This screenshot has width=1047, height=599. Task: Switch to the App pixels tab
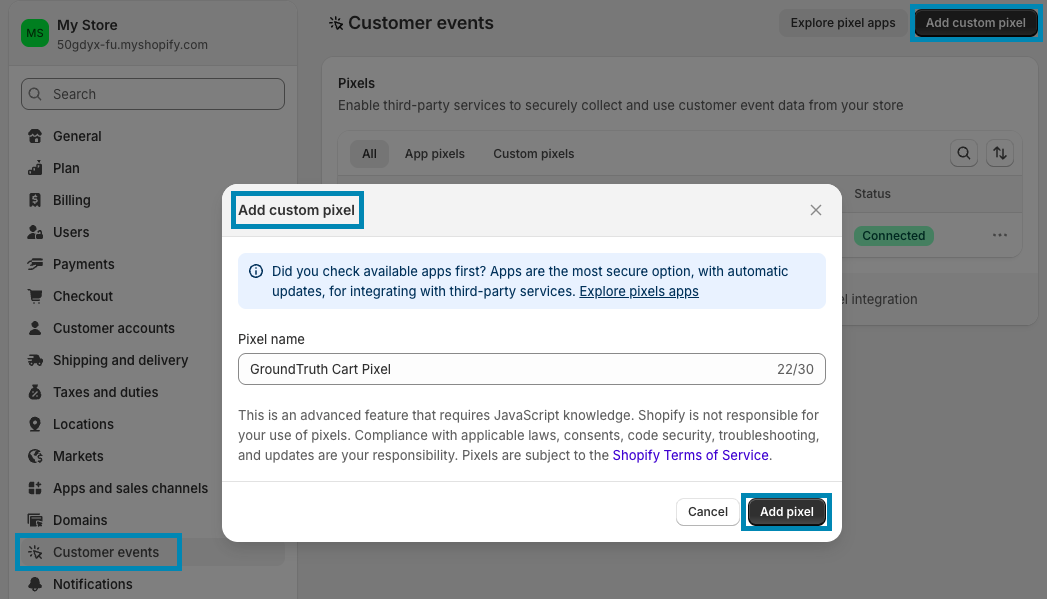[435, 154]
